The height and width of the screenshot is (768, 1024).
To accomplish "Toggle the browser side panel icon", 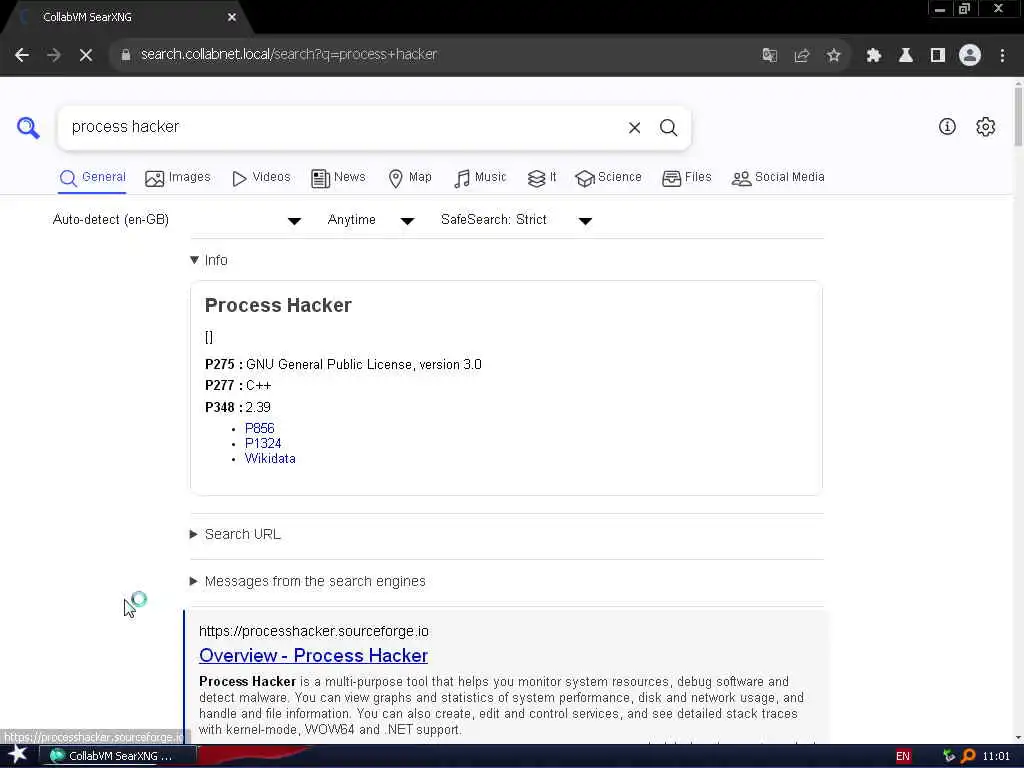I will pyautogui.click(x=938, y=55).
